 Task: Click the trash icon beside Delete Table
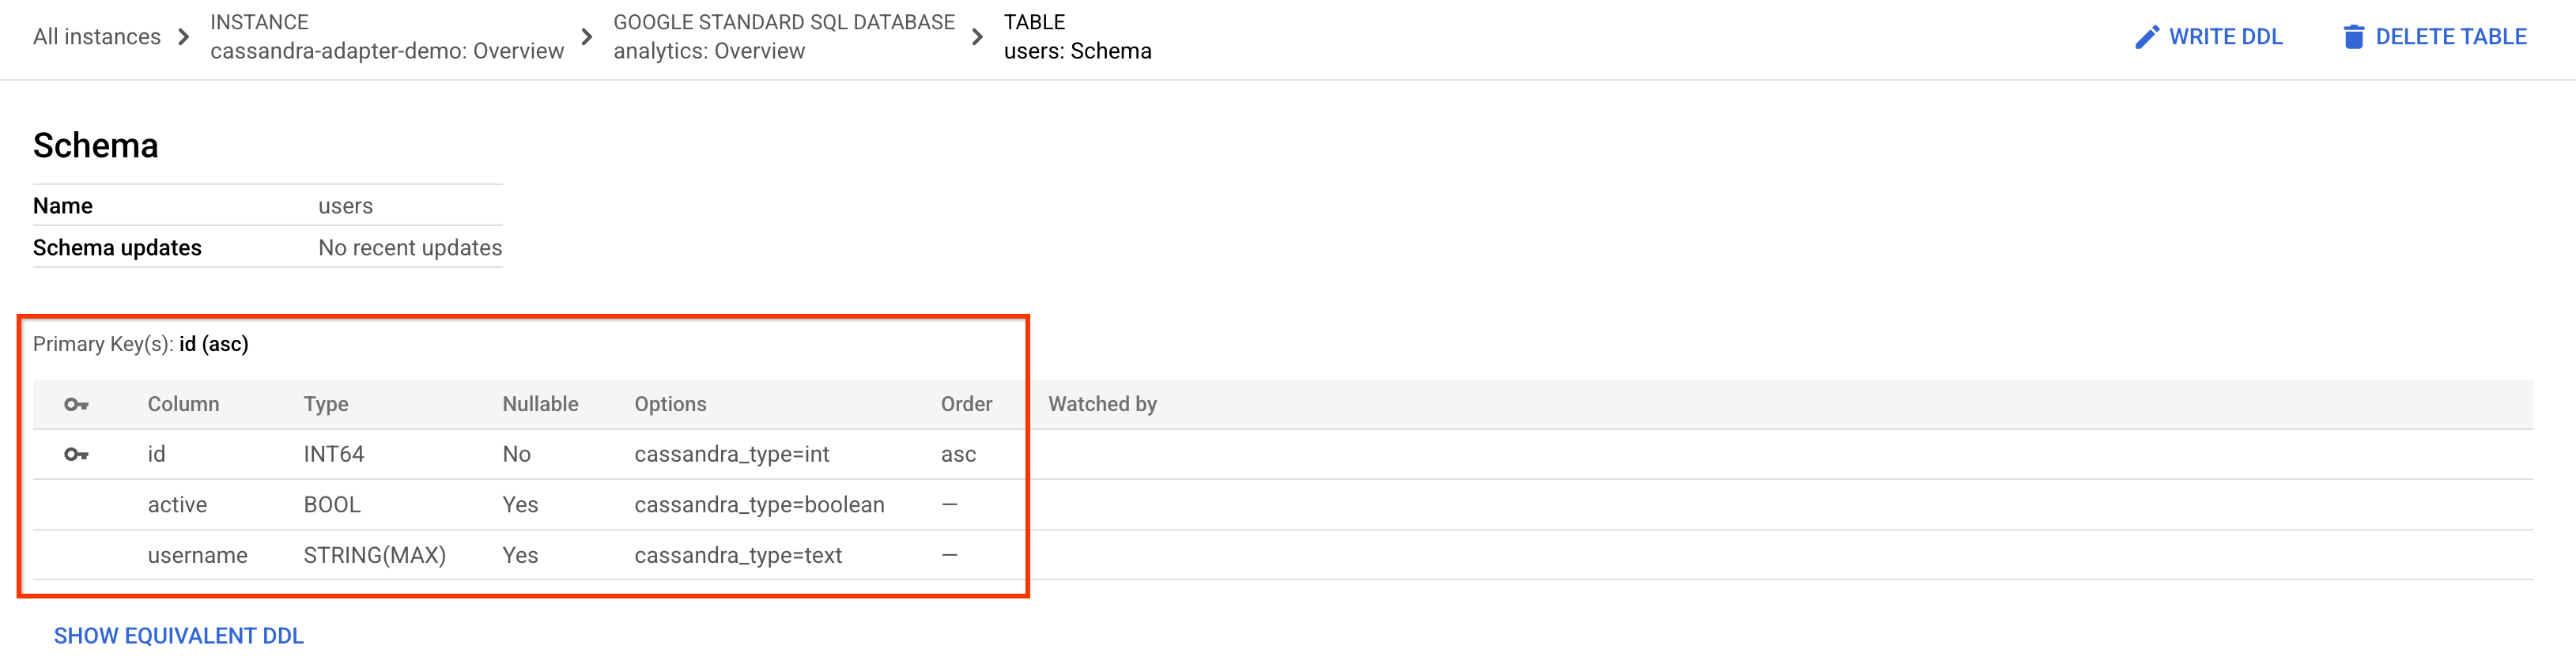2353,37
